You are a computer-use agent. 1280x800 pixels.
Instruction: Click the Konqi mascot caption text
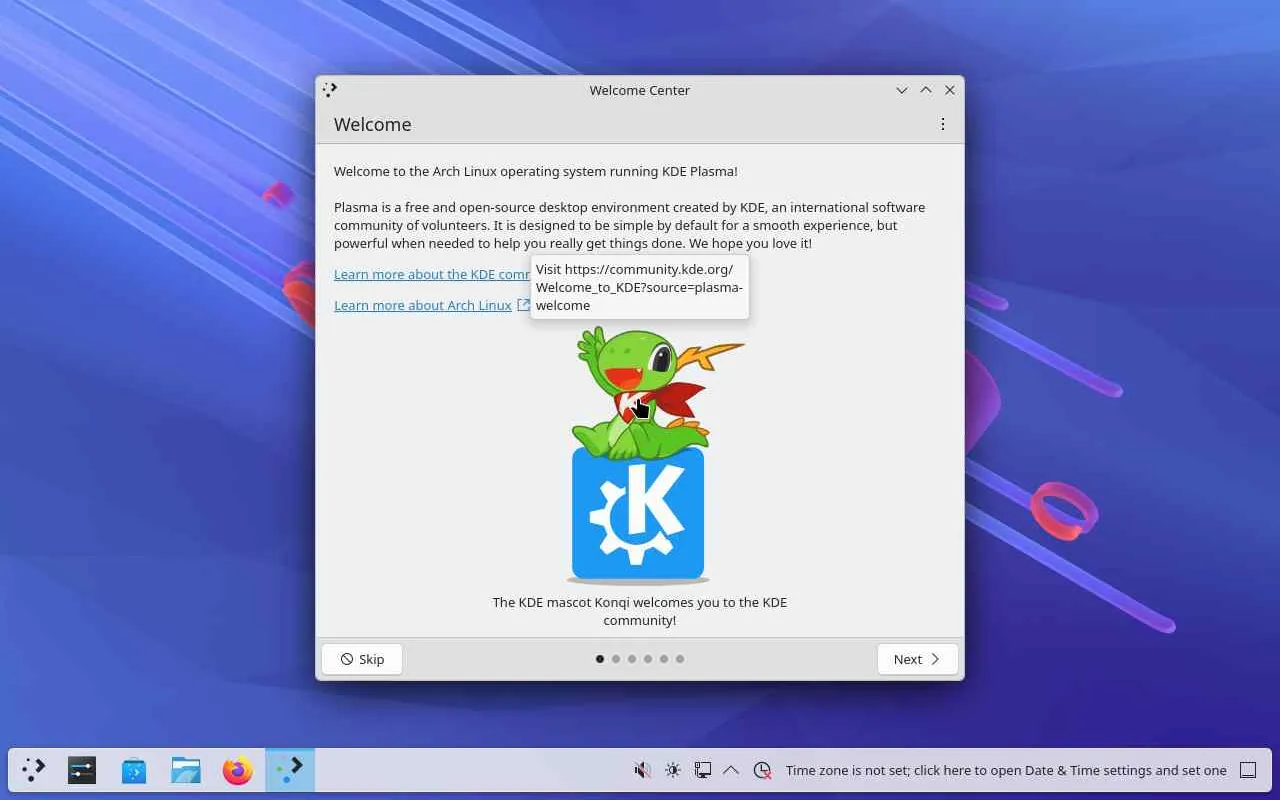coord(640,611)
